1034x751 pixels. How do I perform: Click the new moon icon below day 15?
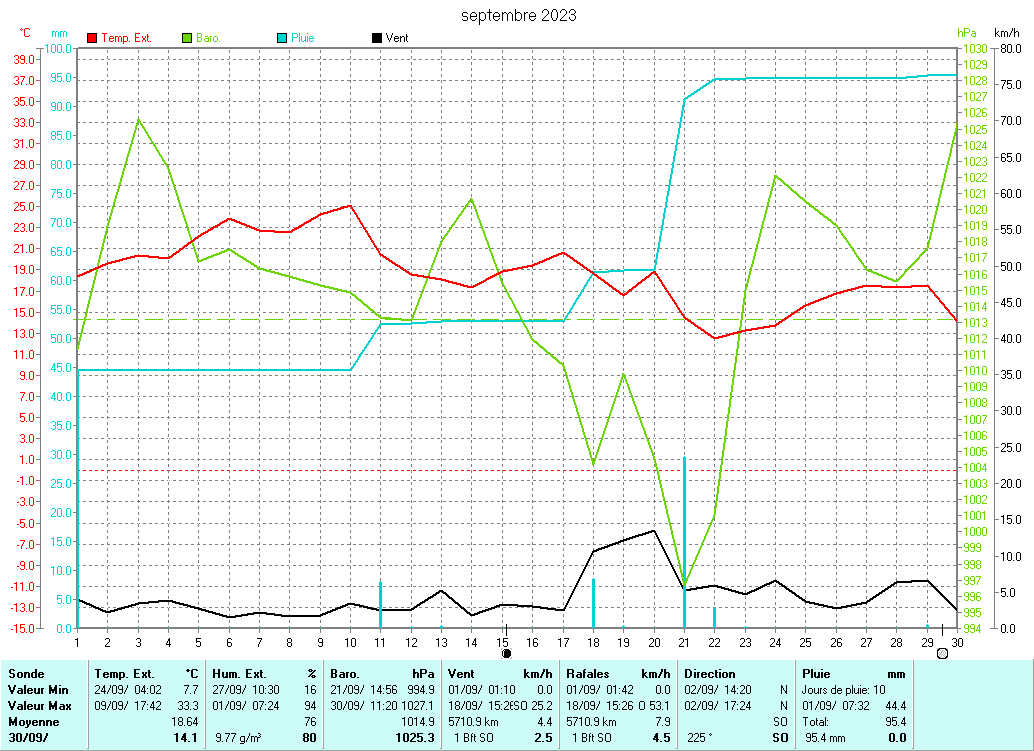tap(506, 653)
